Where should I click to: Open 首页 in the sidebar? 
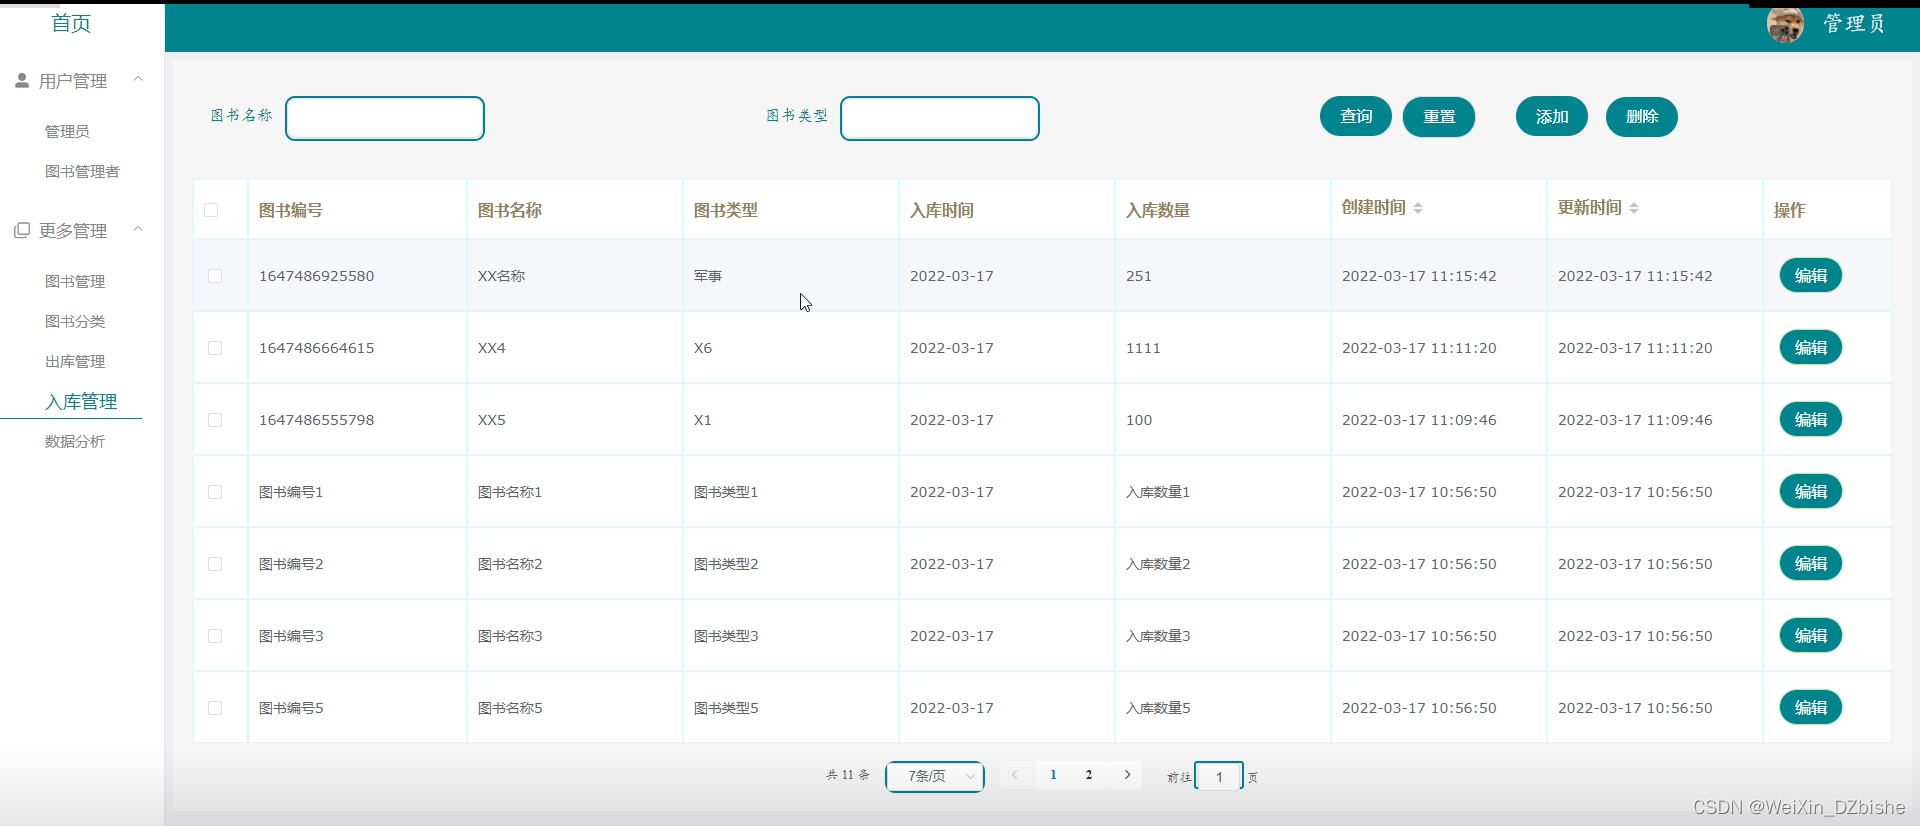point(71,23)
